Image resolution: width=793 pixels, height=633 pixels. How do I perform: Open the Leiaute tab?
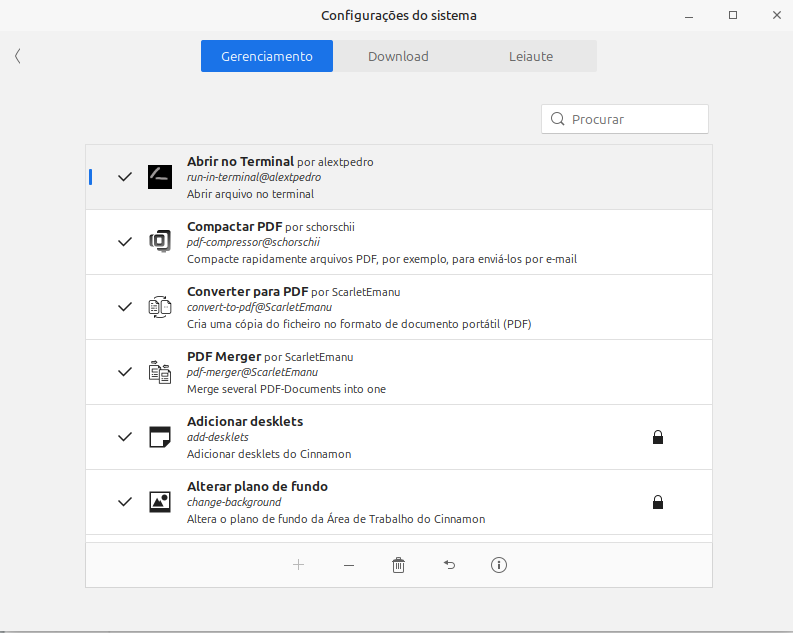click(x=530, y=56)
